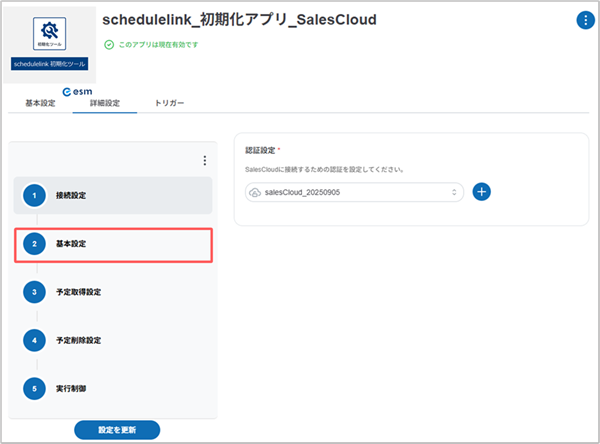This screenshot has height=444, width=600.
Task: Switch to the 基本設定 top tab
Action: 40,104
